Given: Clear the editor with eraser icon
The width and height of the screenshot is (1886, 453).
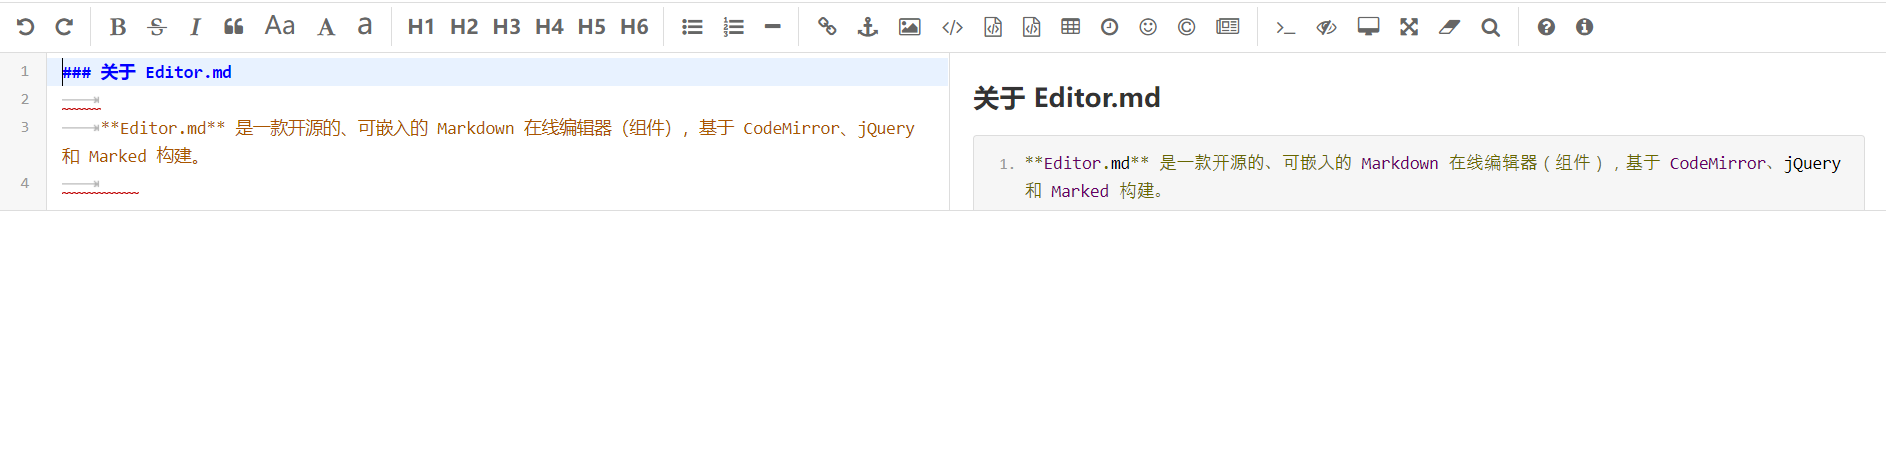Looking at the screenshot, I should [x=1450, y=27].
